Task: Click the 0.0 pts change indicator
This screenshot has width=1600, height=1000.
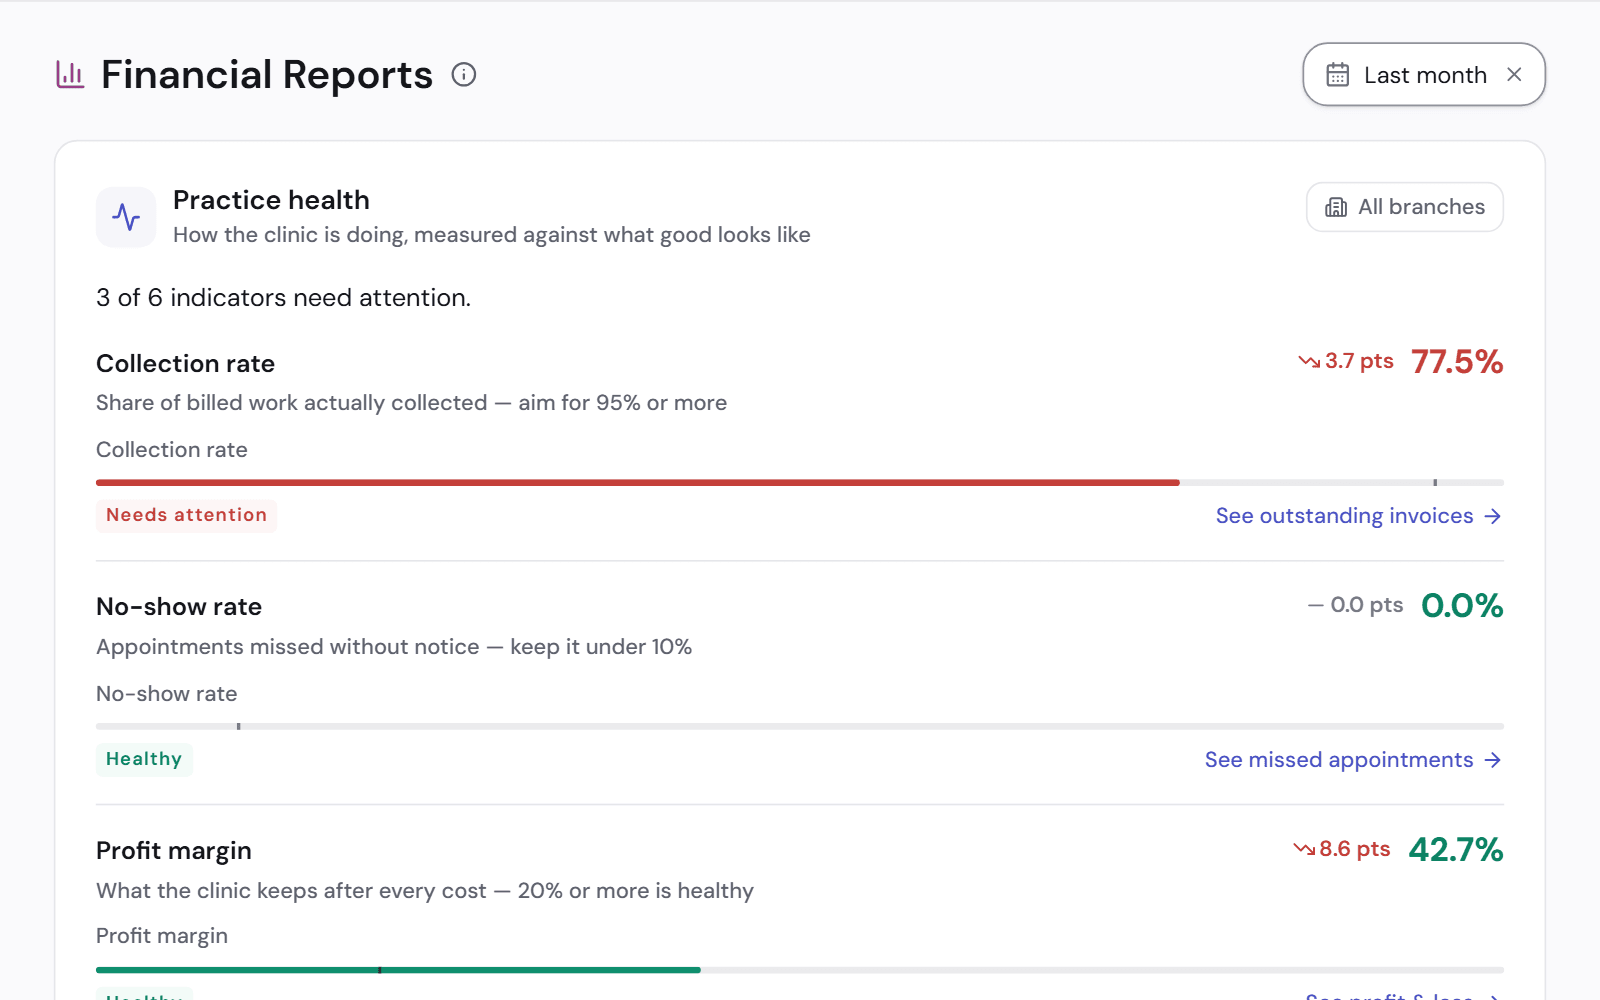Action: coord(1356,605)
